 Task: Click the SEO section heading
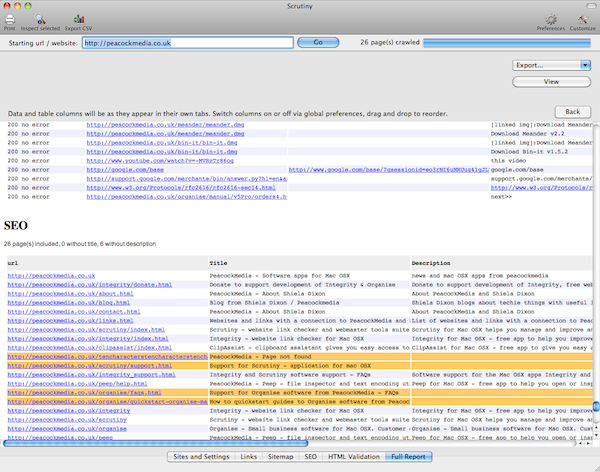[16, 225]
